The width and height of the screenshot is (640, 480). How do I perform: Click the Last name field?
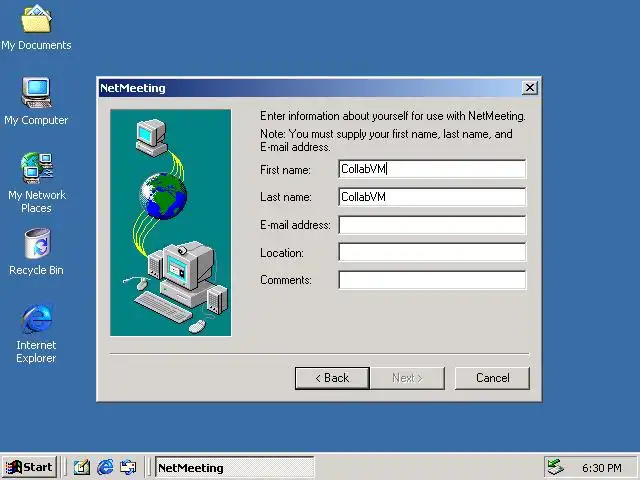tap(432, 197)
